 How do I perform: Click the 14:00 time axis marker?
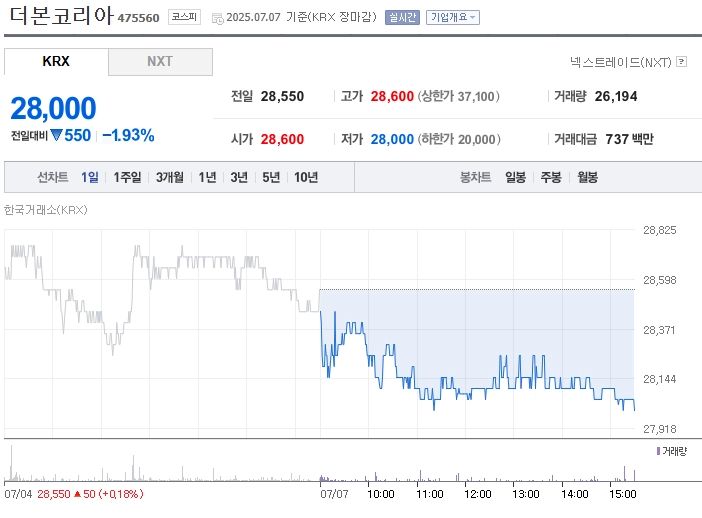(574, 494)
